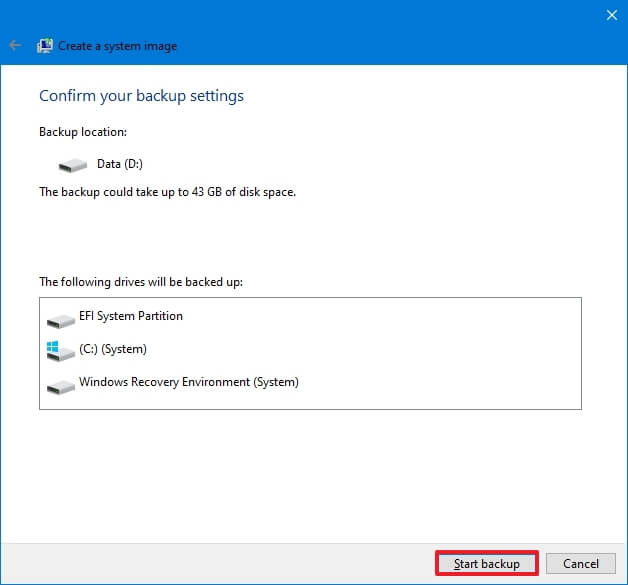Screen dimensions: 628x585
Task: Click the 'Confirm your backup settings' heading
Action: point(141,96)
